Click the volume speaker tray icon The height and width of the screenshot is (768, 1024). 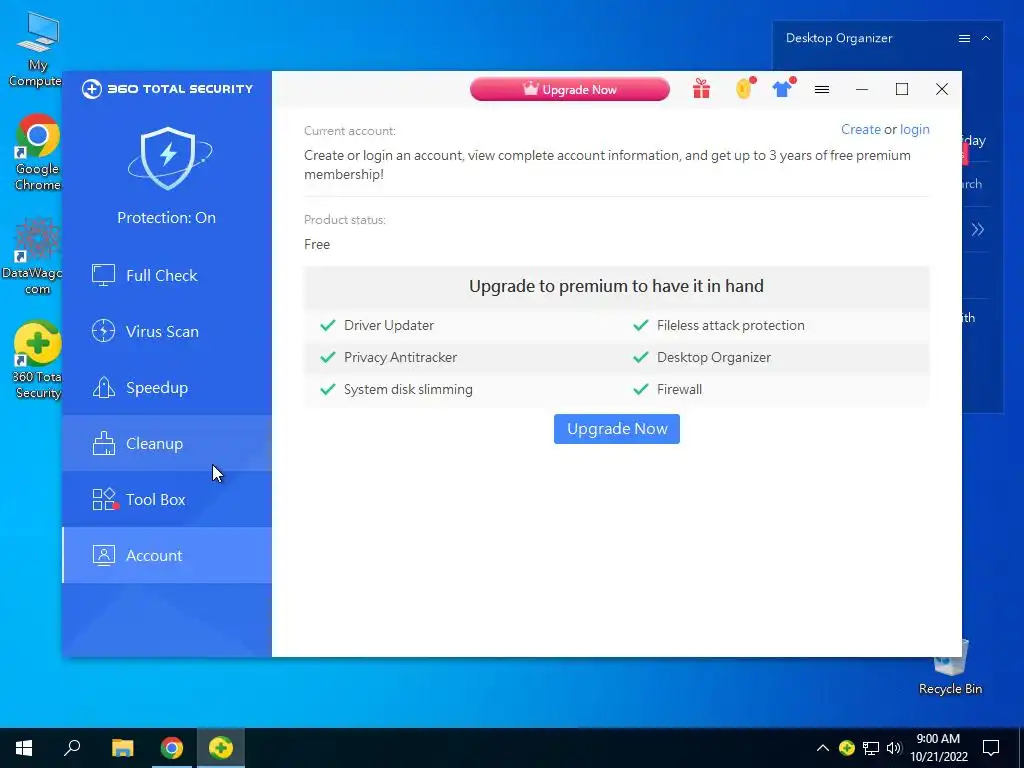(x=894, y=748)
